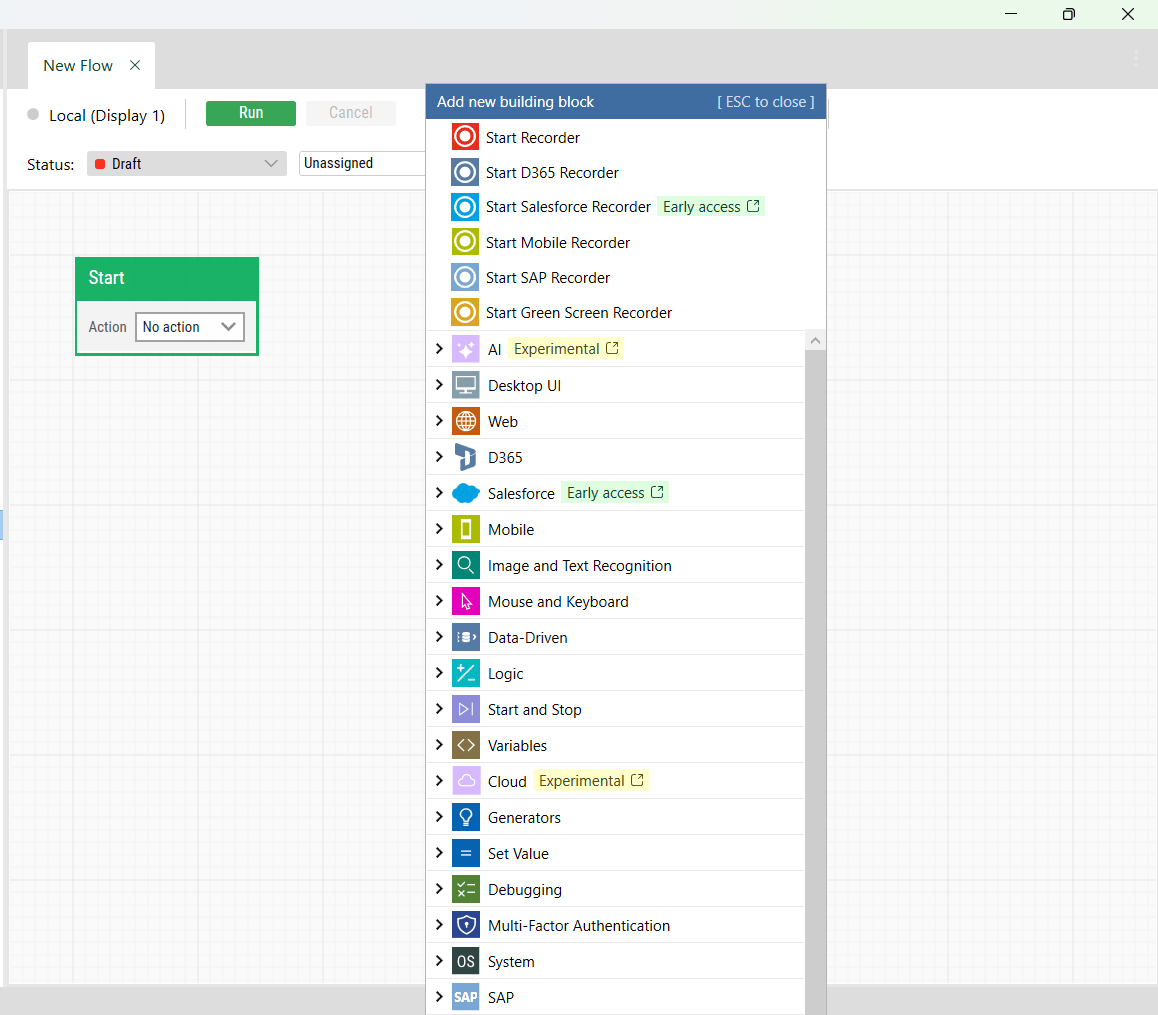The height and width of the screenshot is (1015, 1158).
Task: Switch to the New Flow tab
Action: tap(78, 65)
